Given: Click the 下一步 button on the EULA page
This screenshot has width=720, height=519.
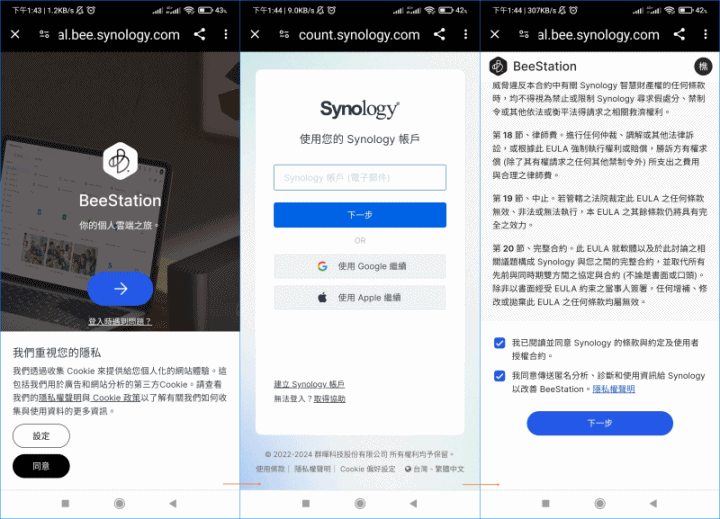Looking at the screenshot, I should tap(600, 423).
